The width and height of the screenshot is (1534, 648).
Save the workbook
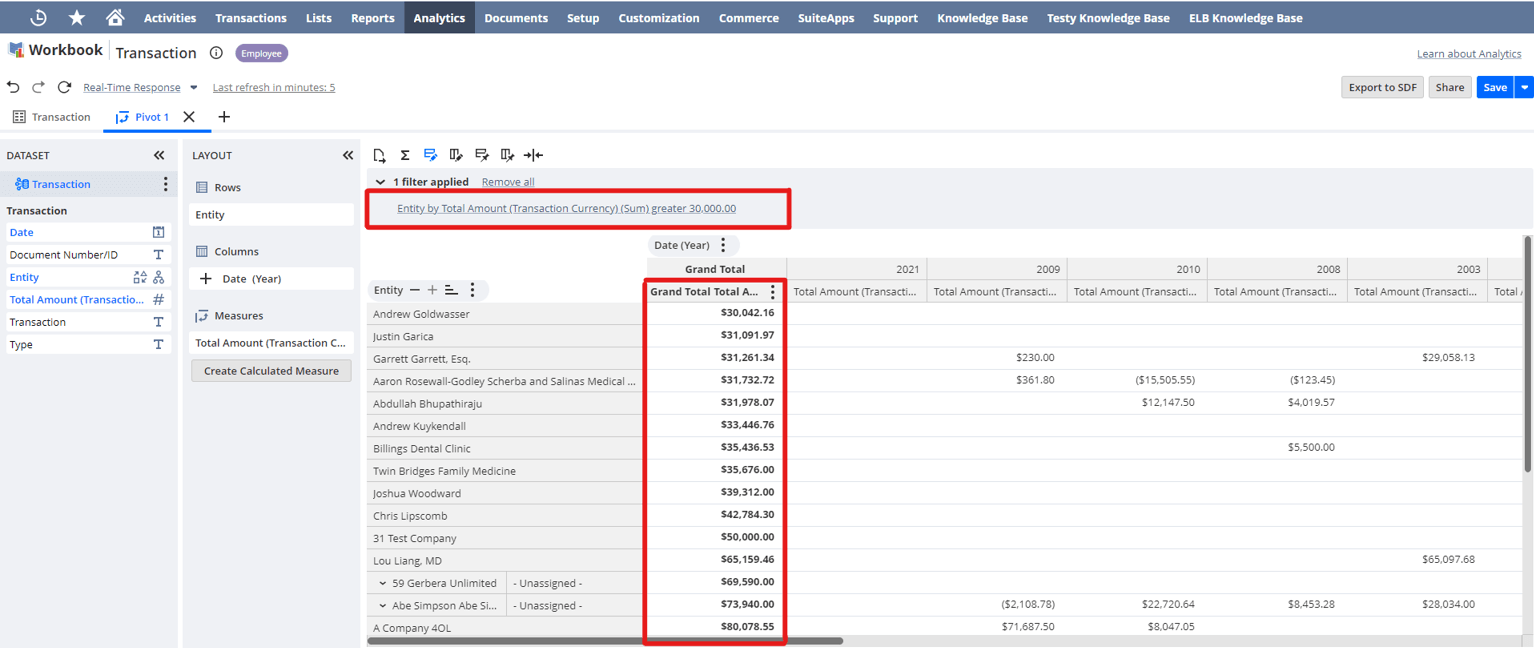[x=1495, y=87]
